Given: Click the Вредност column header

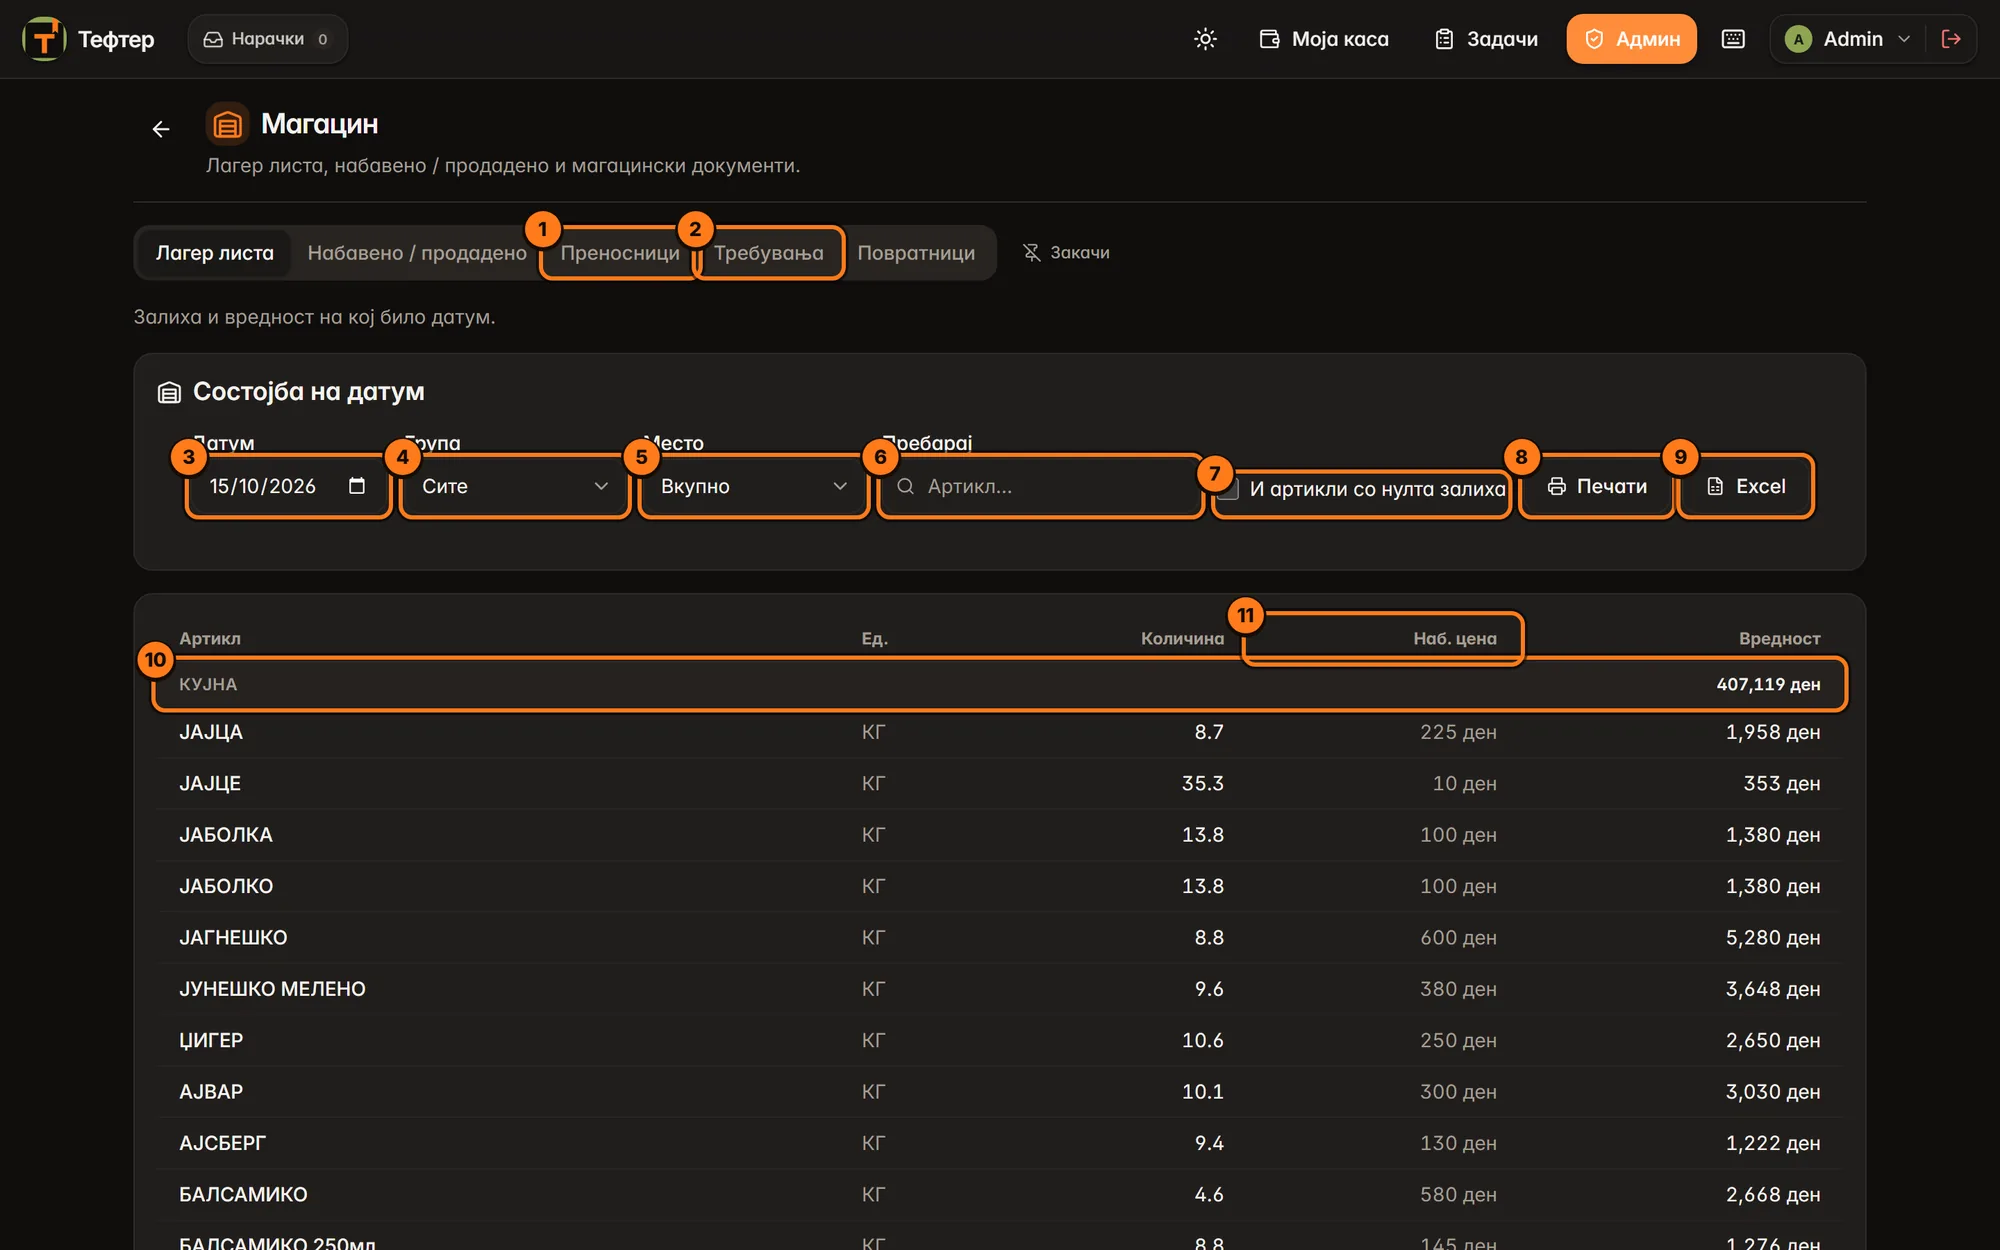Looking at the screenshot, I should (x=1779, y=639).
